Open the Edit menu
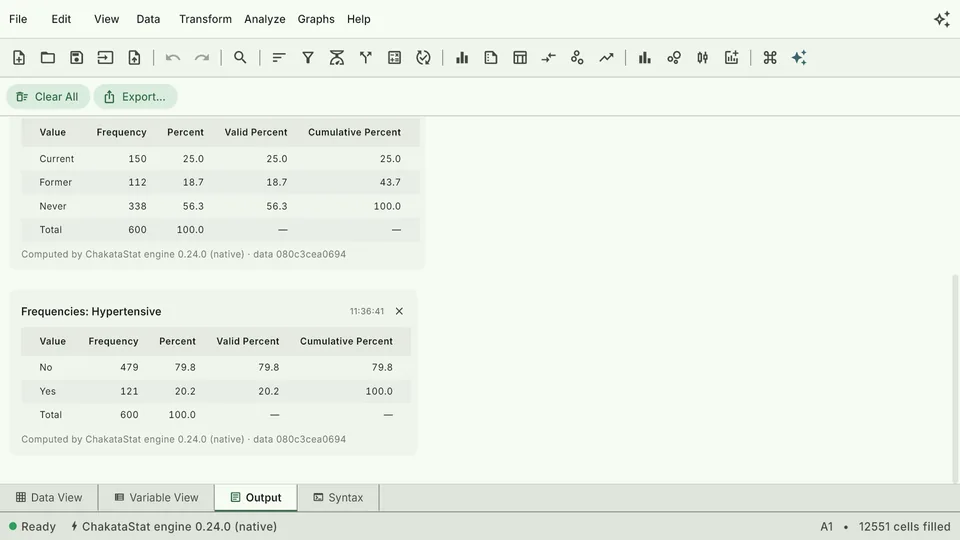This screenshot has width=960, height=540. click(61, 19)
